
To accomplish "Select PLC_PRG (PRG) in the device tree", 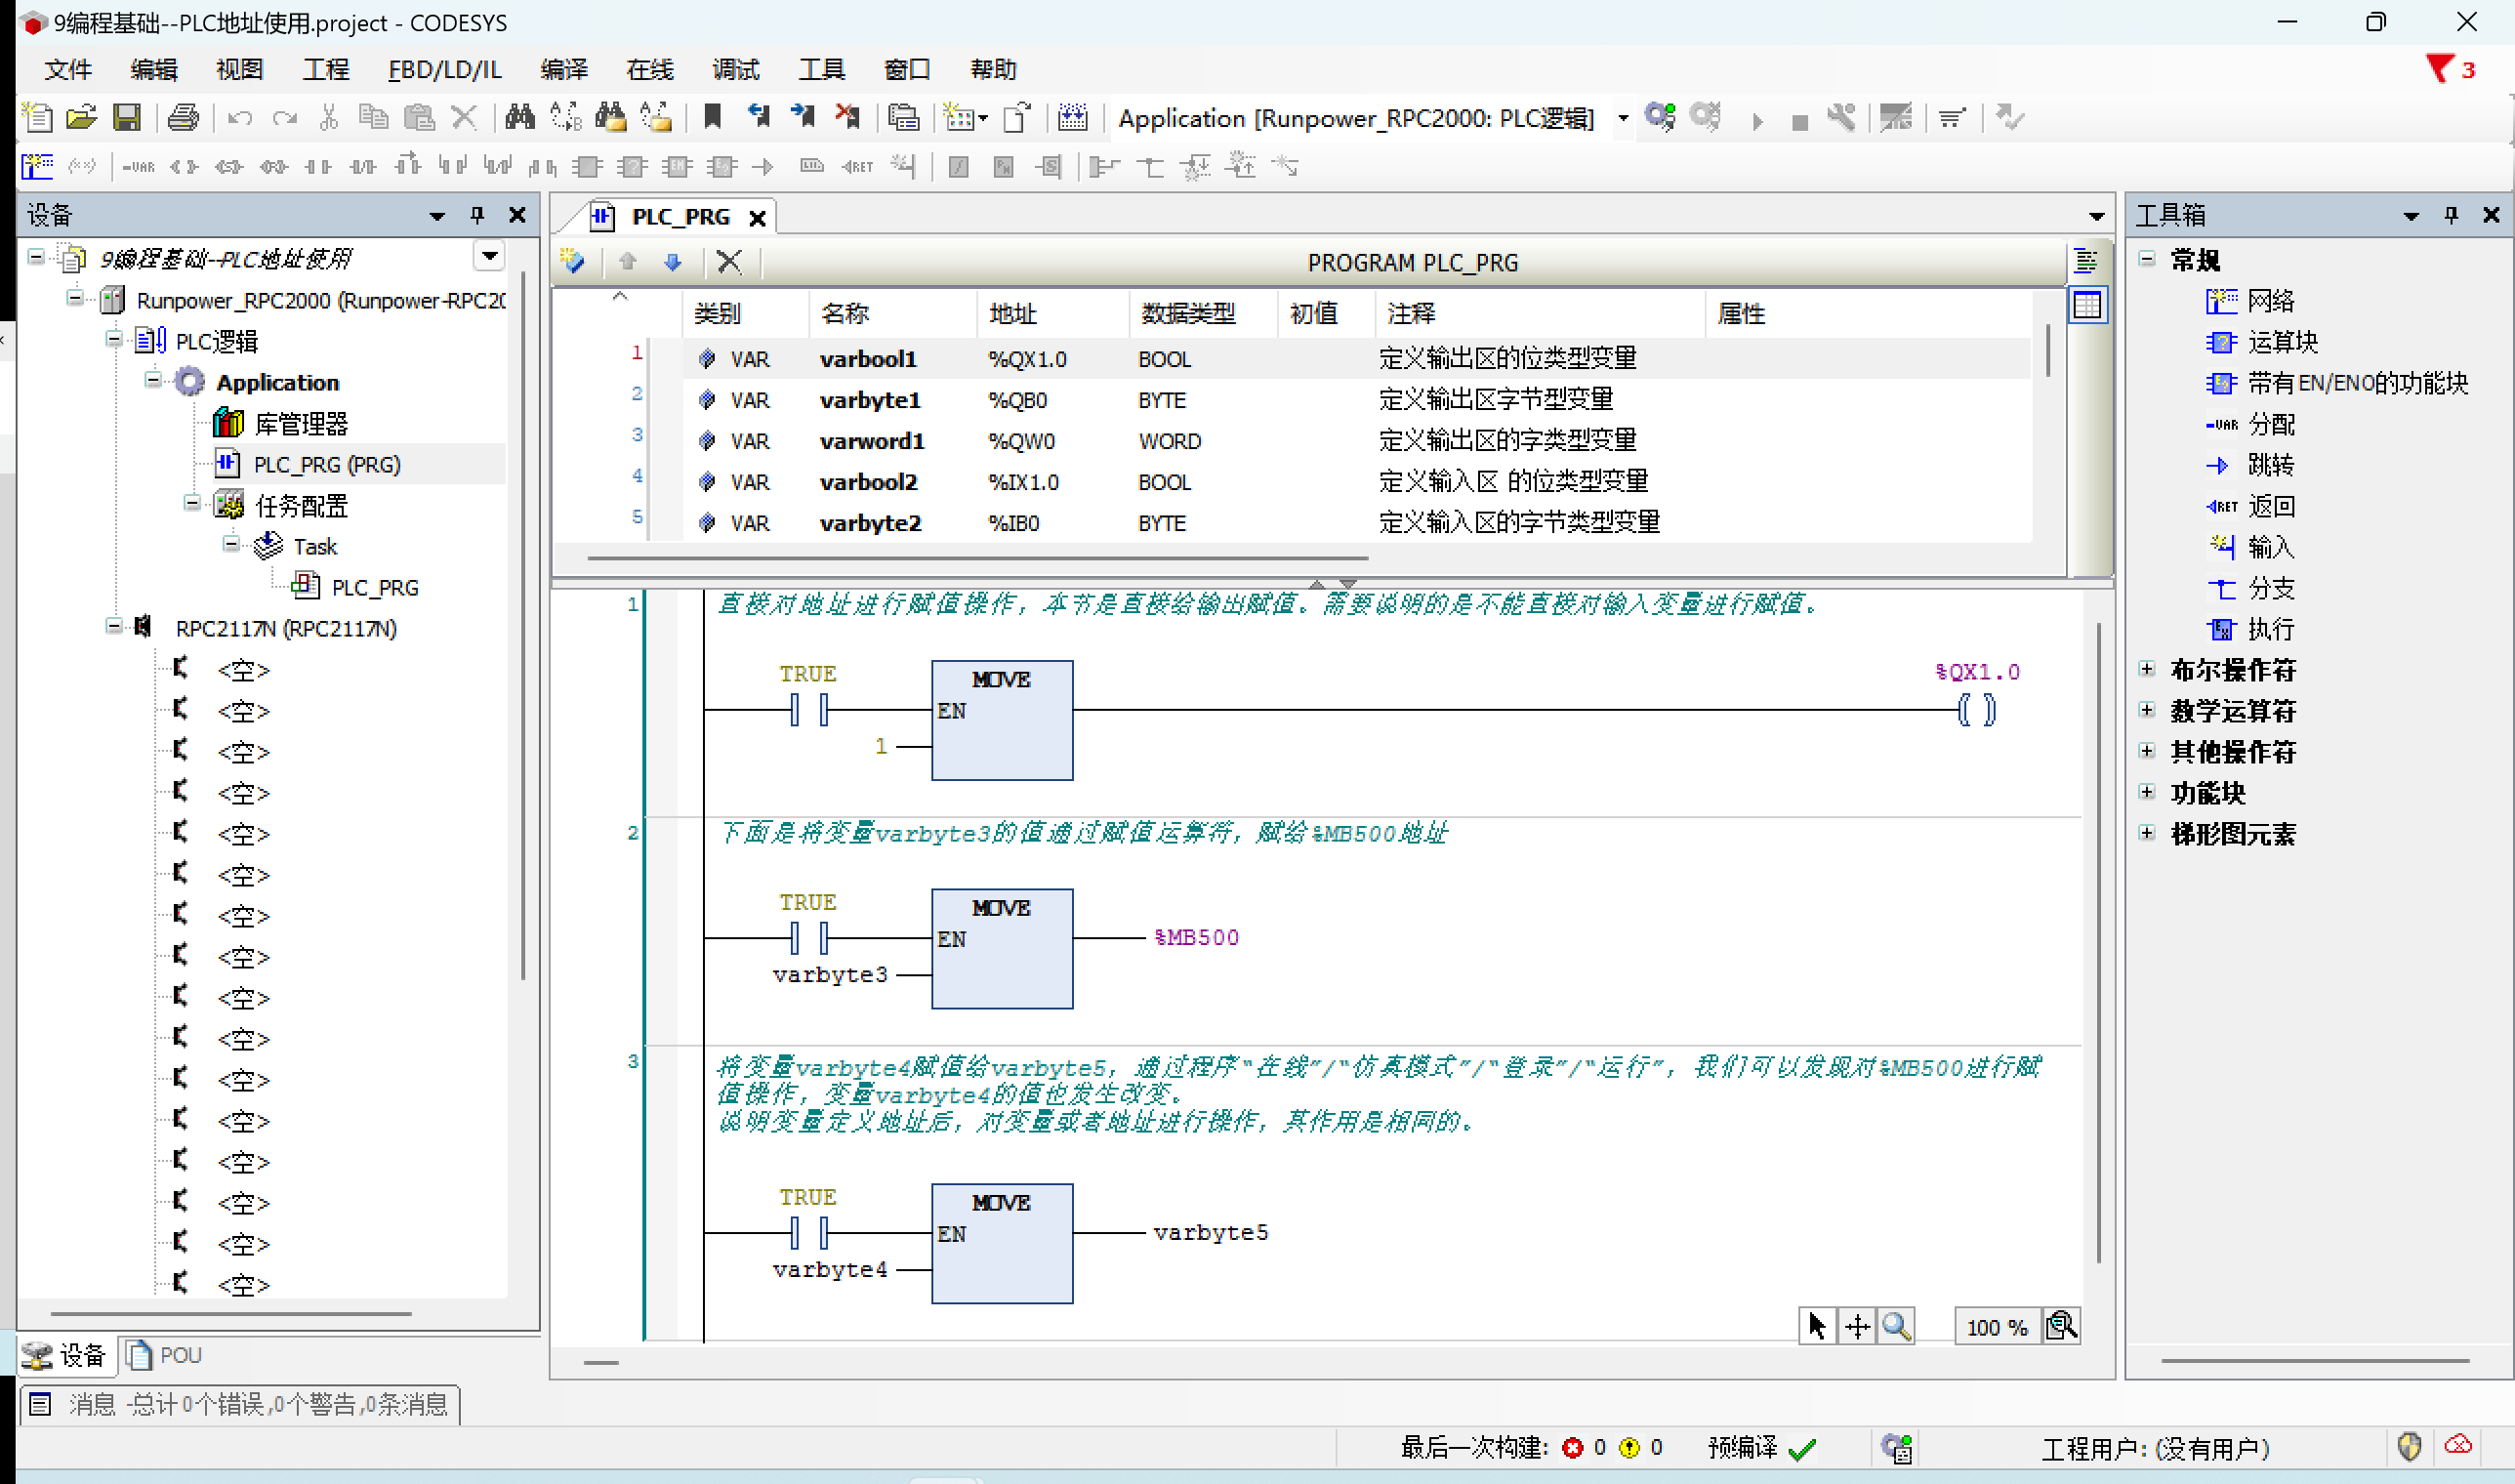I will (x=308, y=464).
